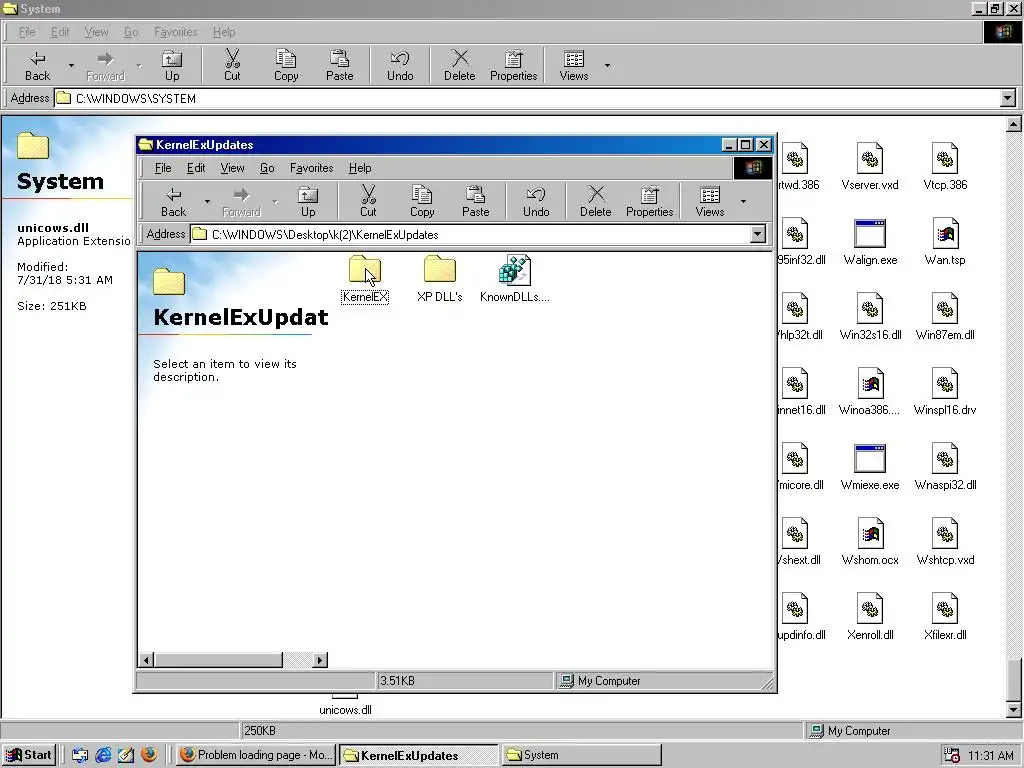Click the KernelExUpdates address path field
Screen dimensions: 1024x768
[x=470, y=234]
